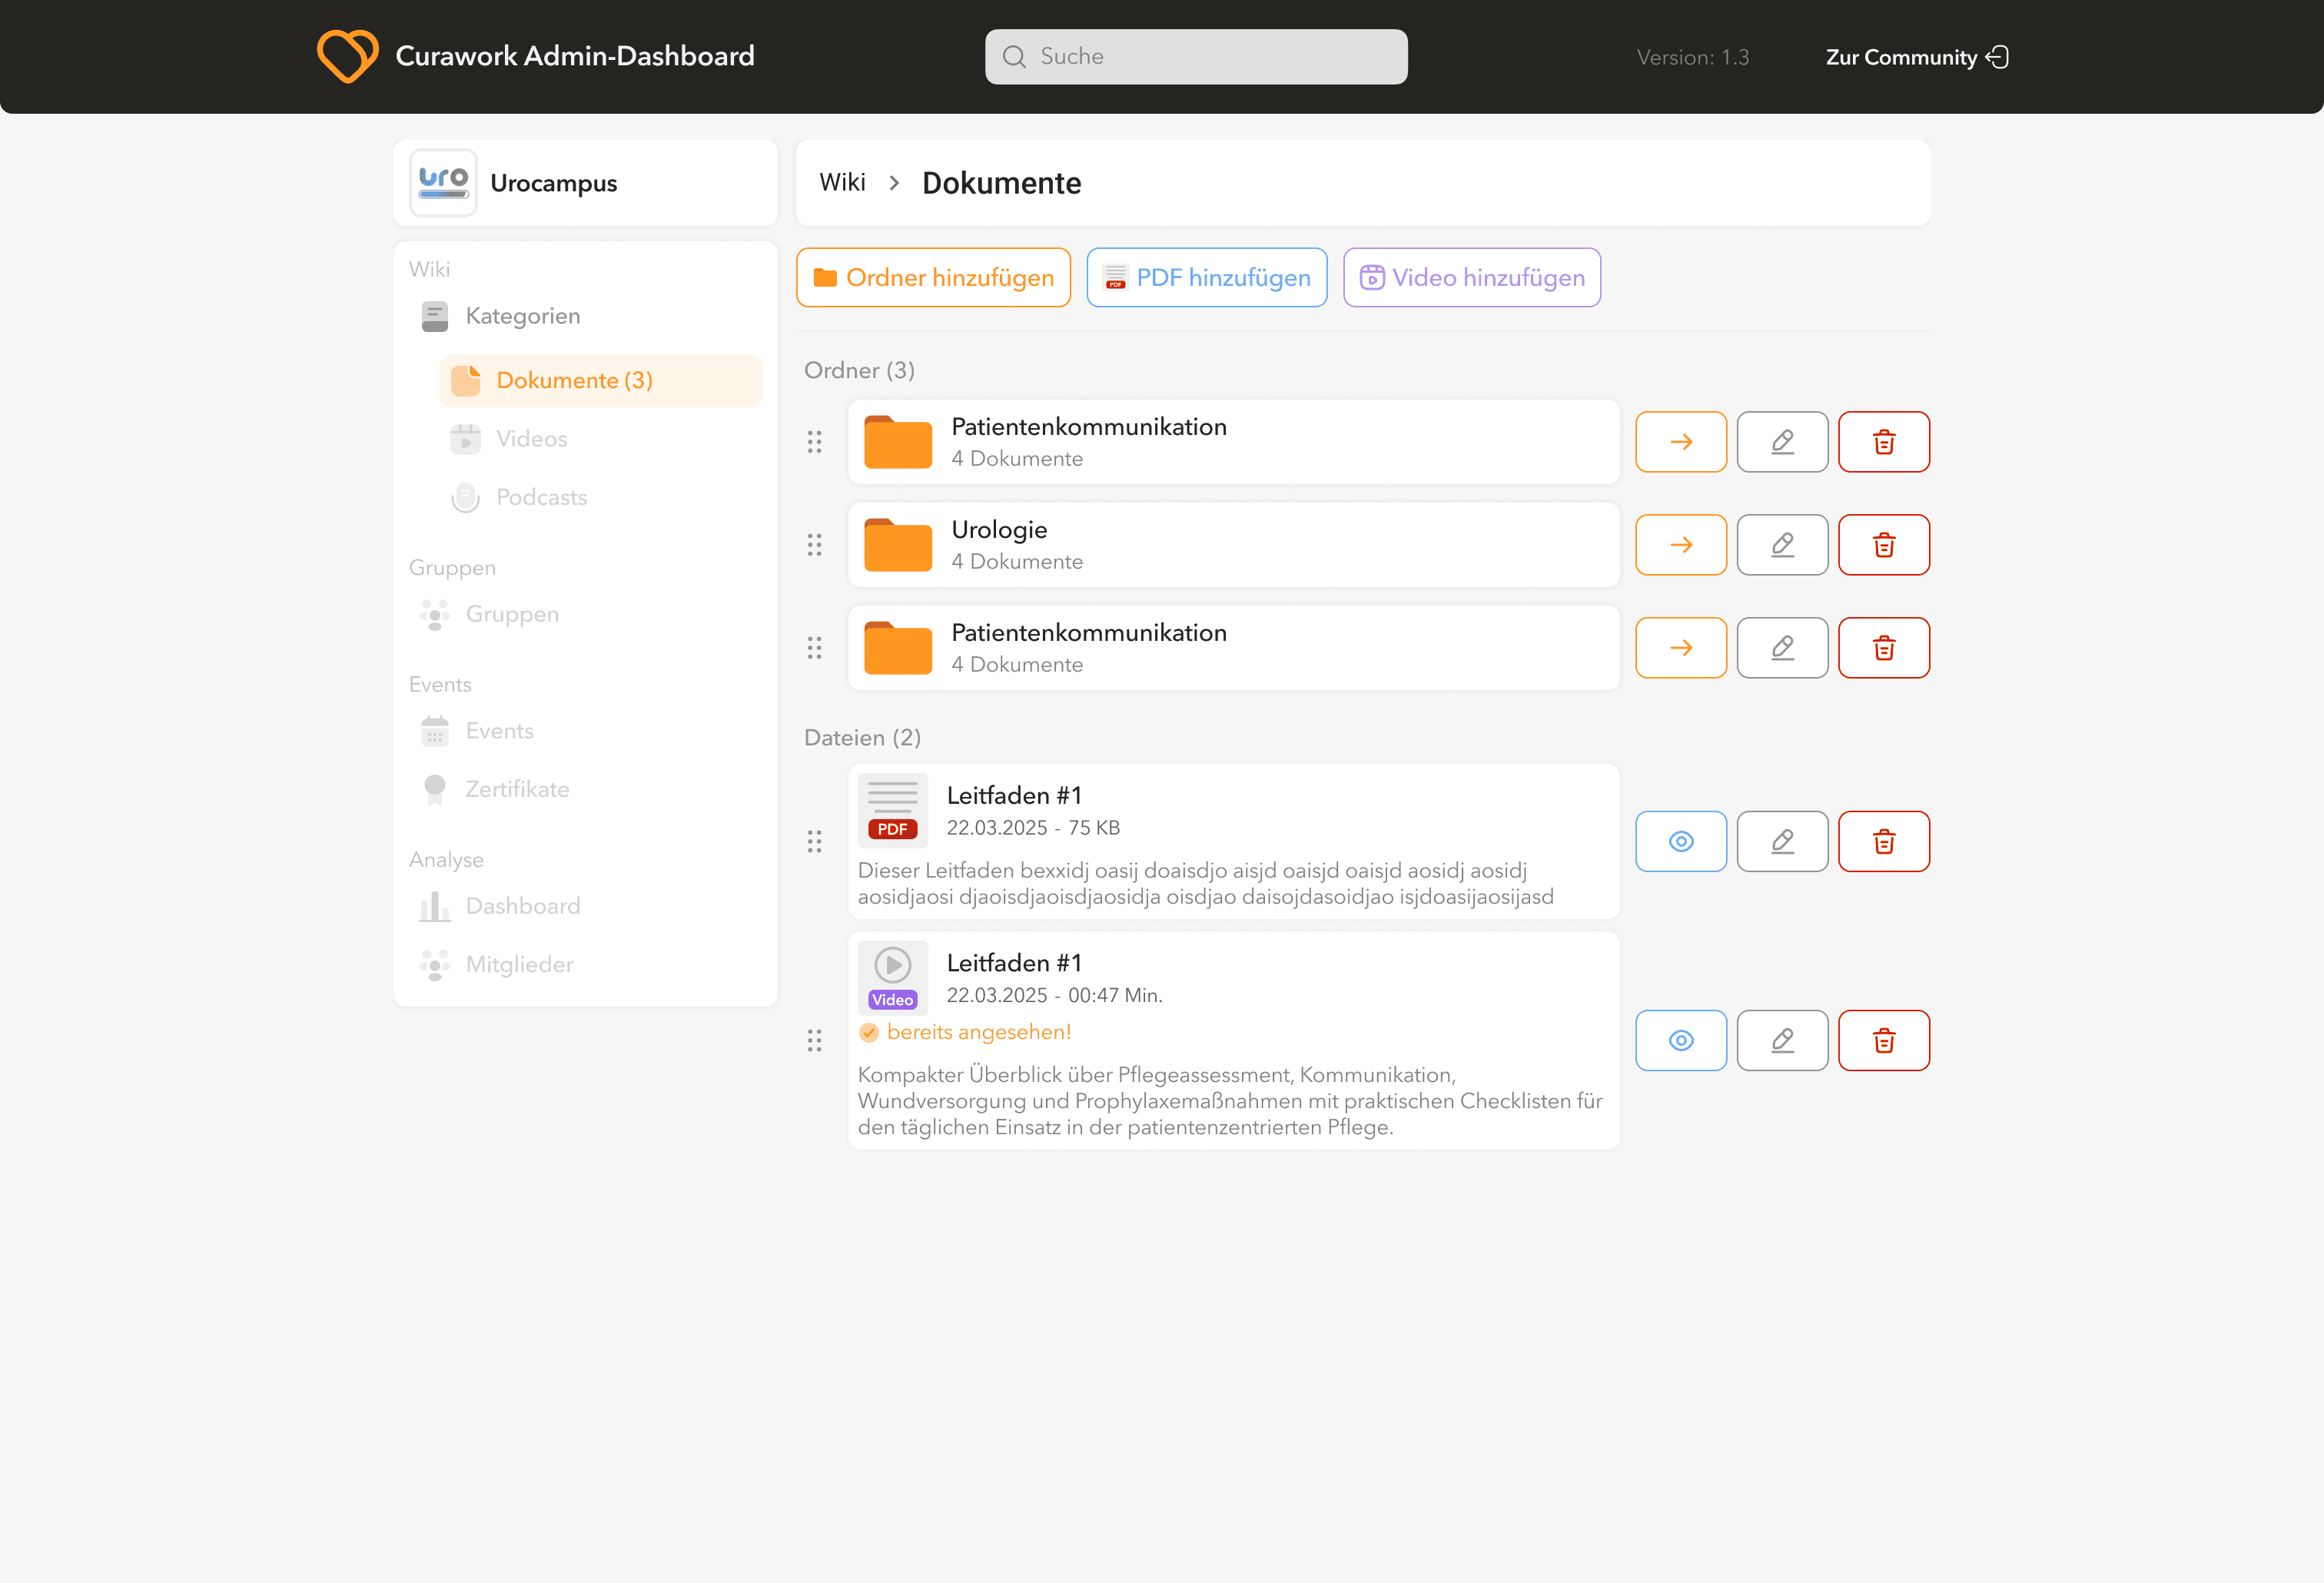Open the Patientenkommunikation folder listed above Urologie
Screen dimensions: 2324x1583
point(1680,442)
